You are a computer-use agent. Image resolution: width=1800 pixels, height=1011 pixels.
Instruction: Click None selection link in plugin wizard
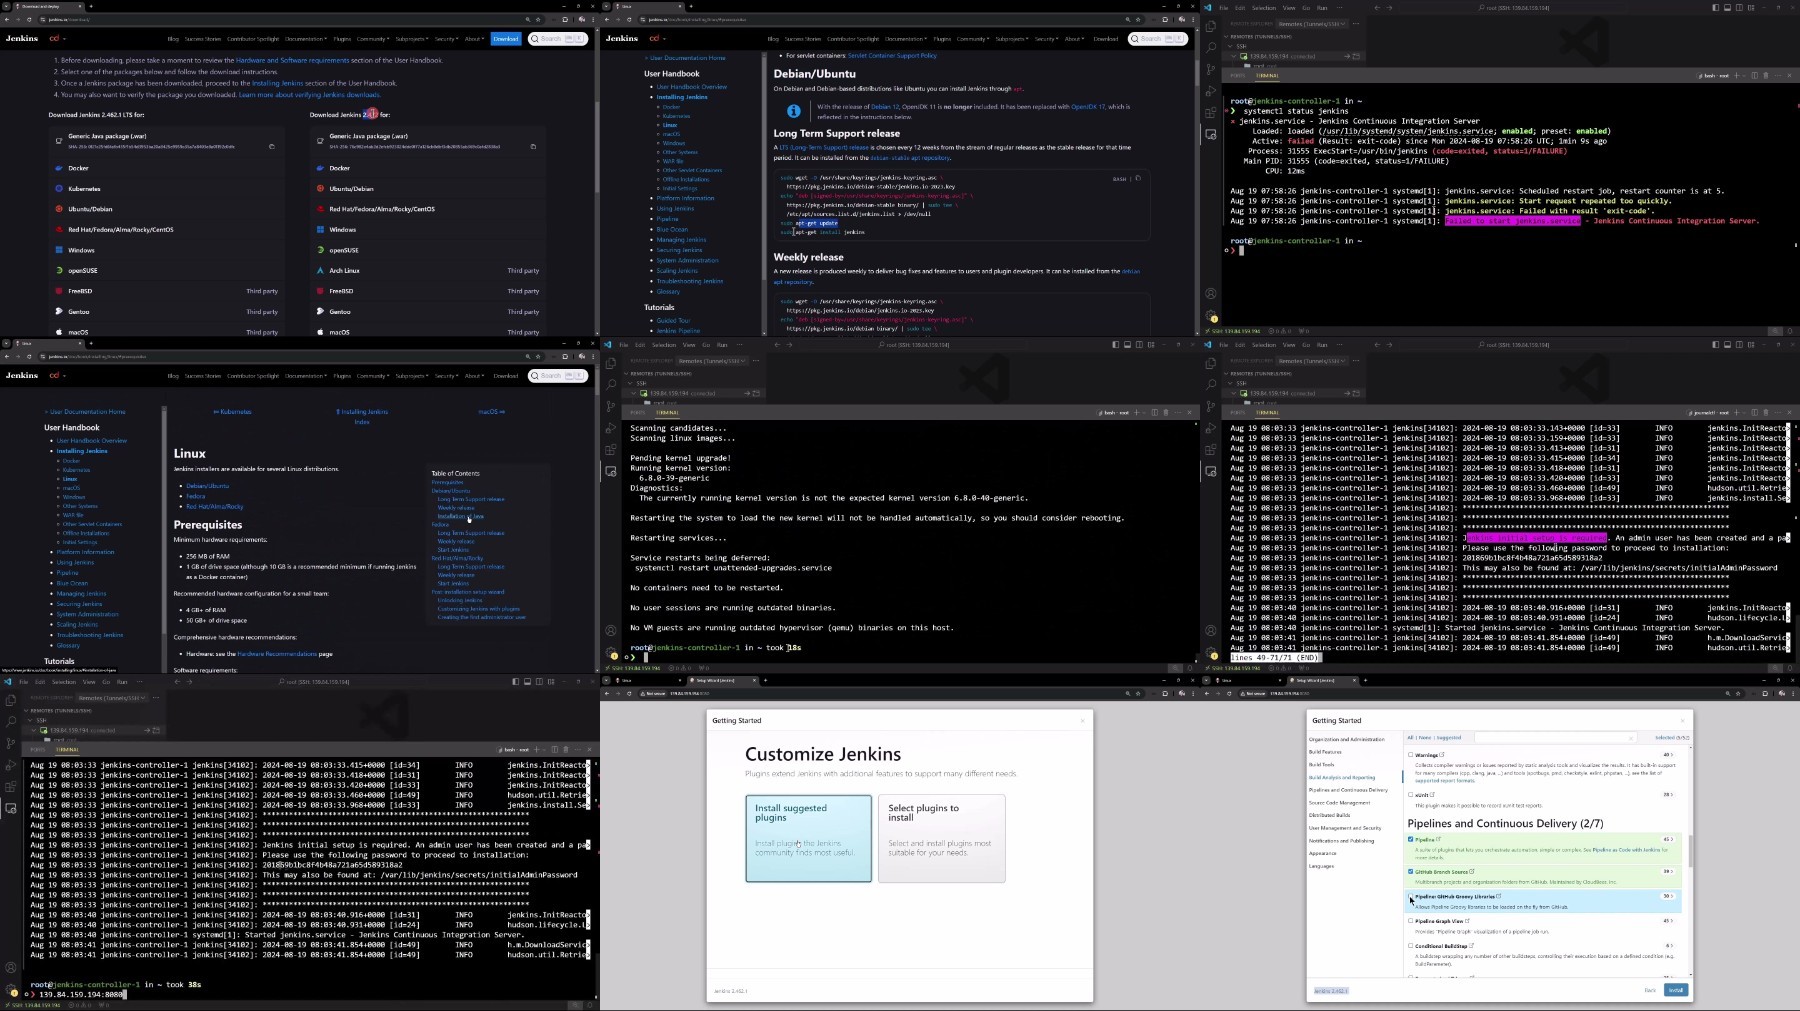point(1425,737)
